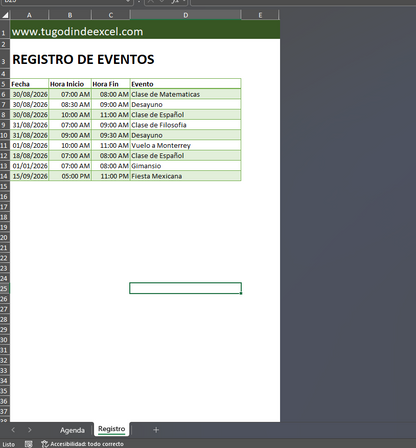Select the Desayuno cell in row 10
This screenshot has width=416, height=448.
[186, 135]
